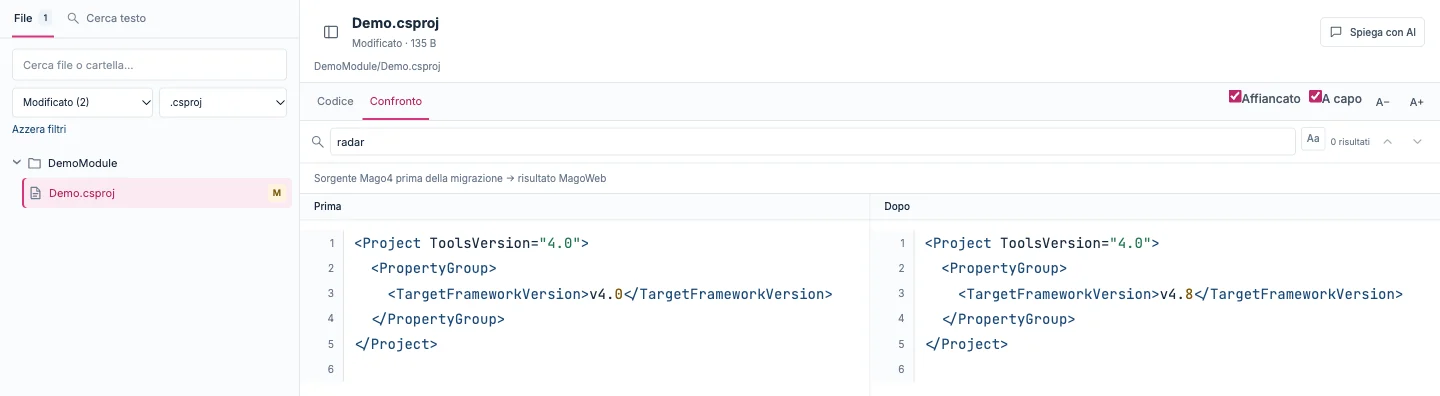Click the Azzera filtri link
Screen dimensions: 1440x396
[x=39, y=129]
